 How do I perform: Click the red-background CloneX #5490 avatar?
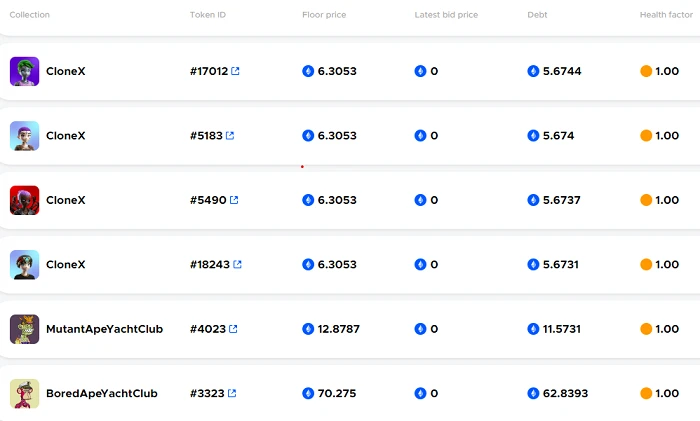[x=25, y=200]
